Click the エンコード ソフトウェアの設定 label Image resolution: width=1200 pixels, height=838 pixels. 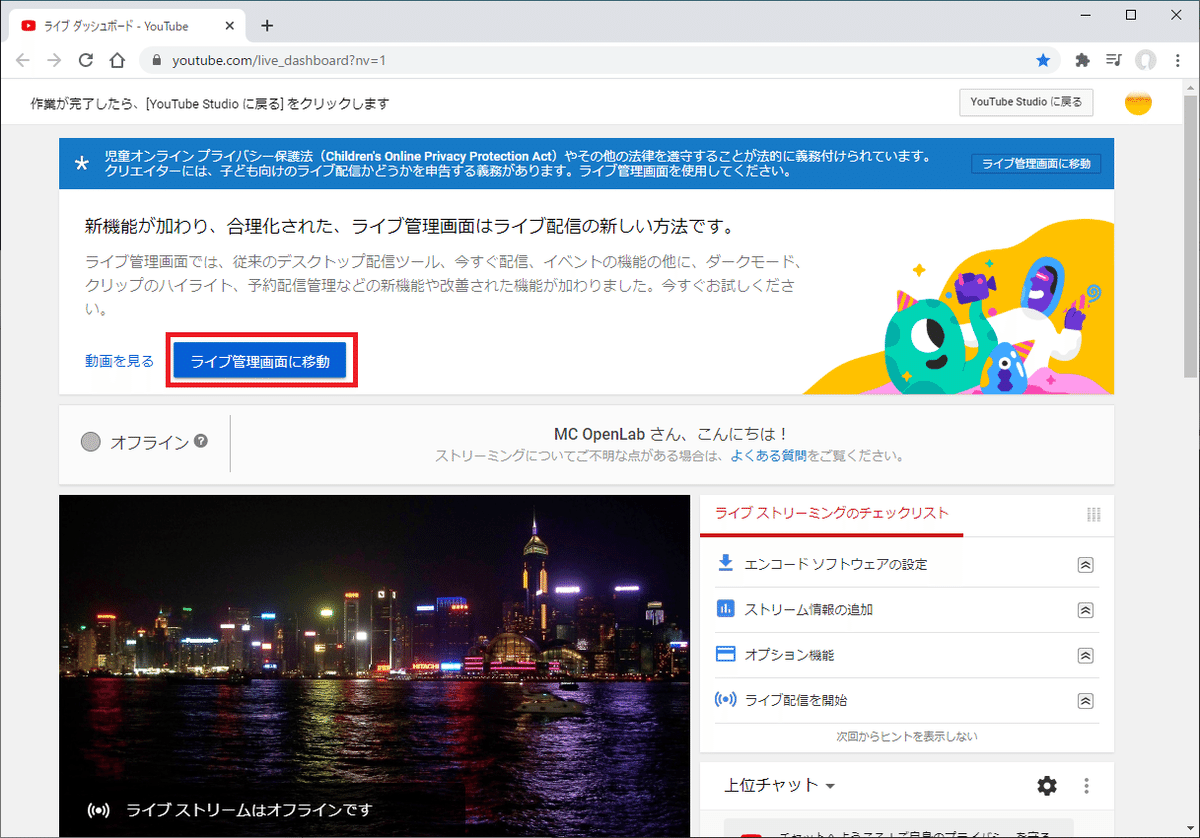click(836, 564)
